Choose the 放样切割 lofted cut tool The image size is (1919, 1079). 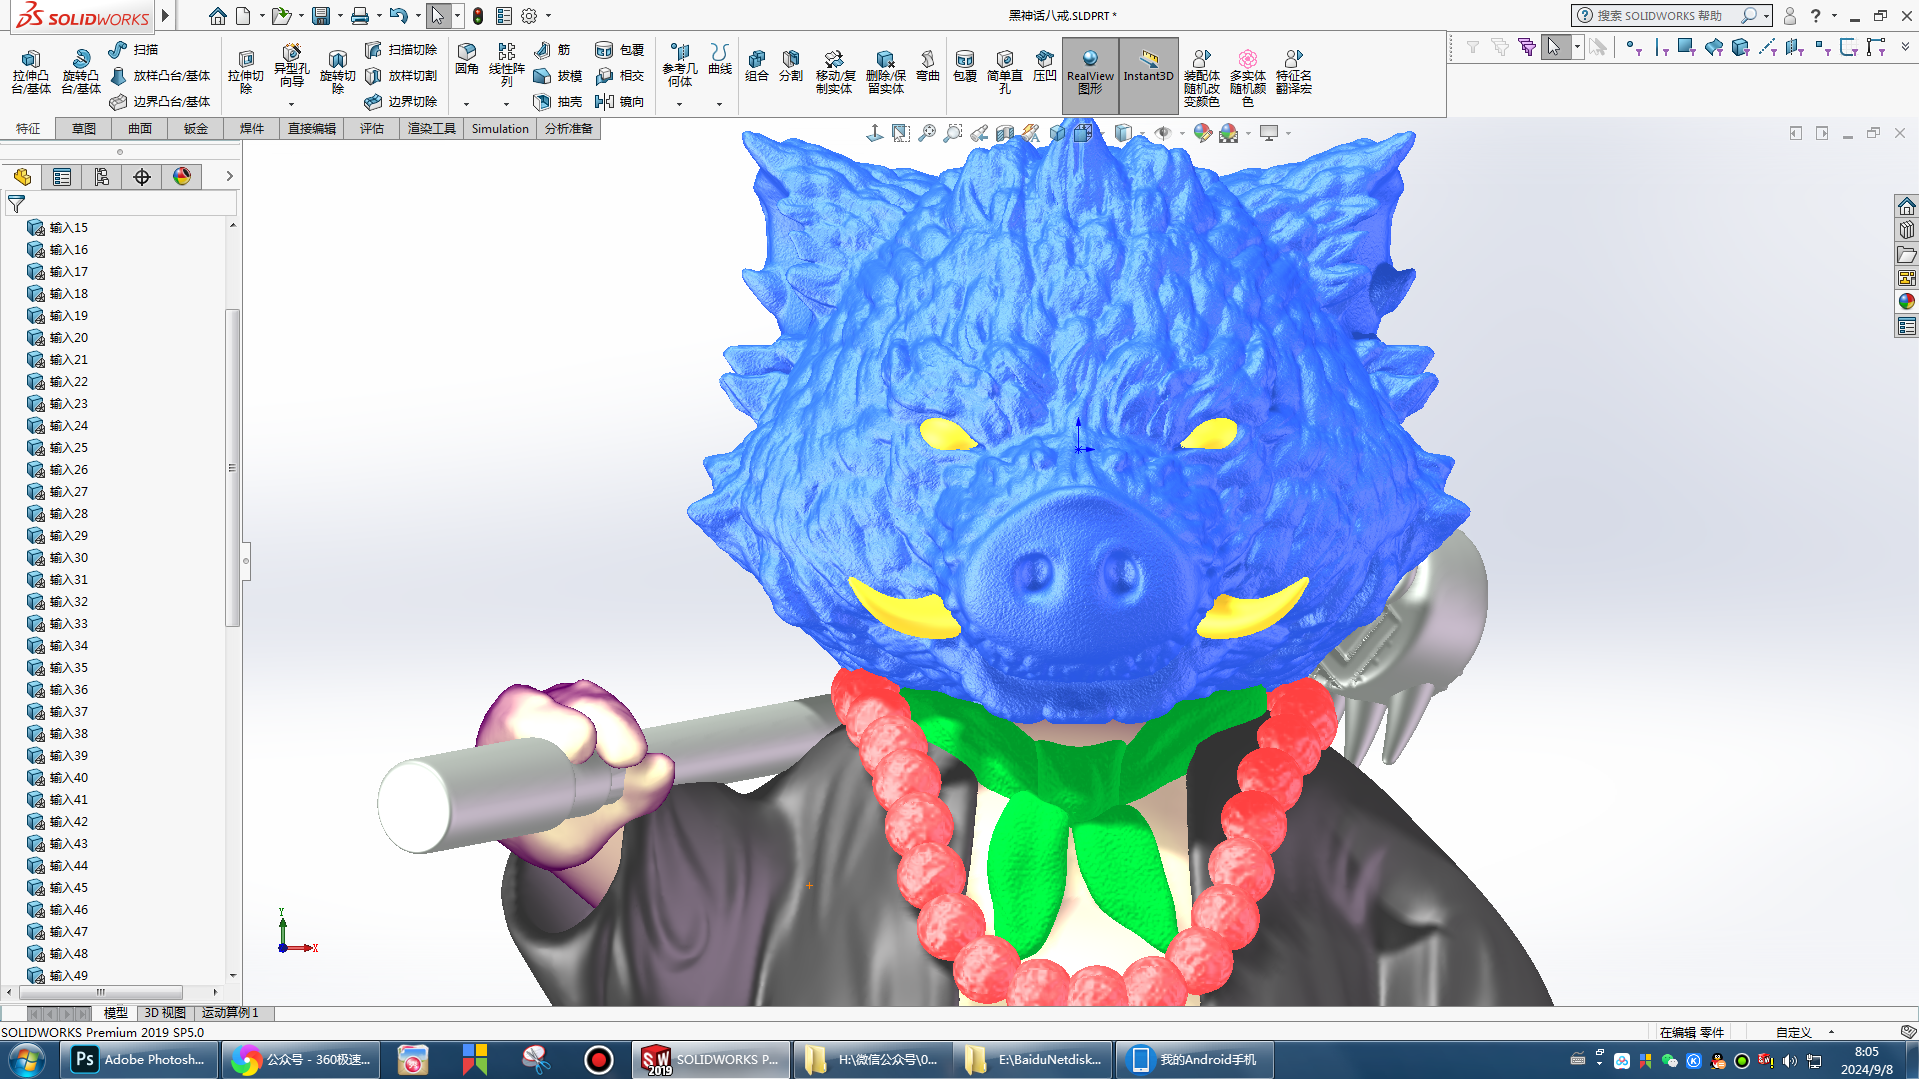point(401,75)
